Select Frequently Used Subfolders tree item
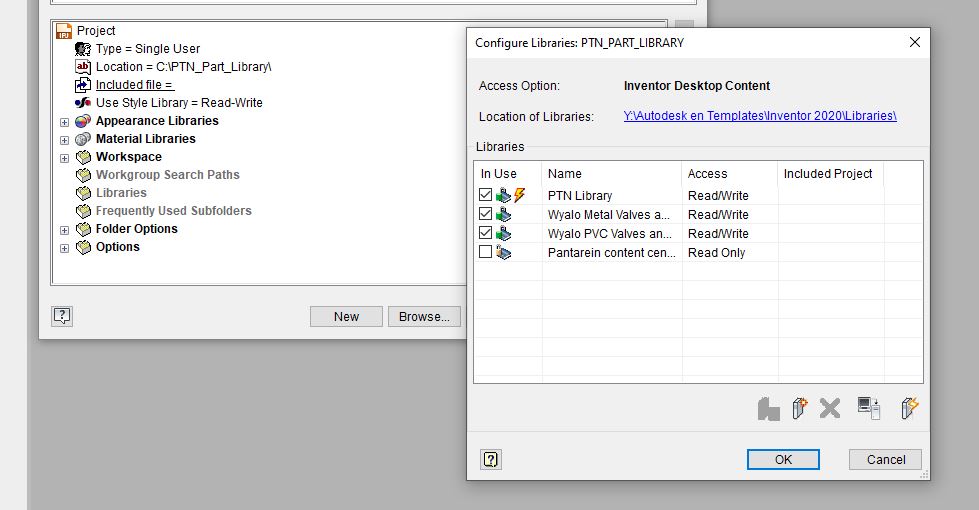The image size is (979, 510). tap(174, 211)
